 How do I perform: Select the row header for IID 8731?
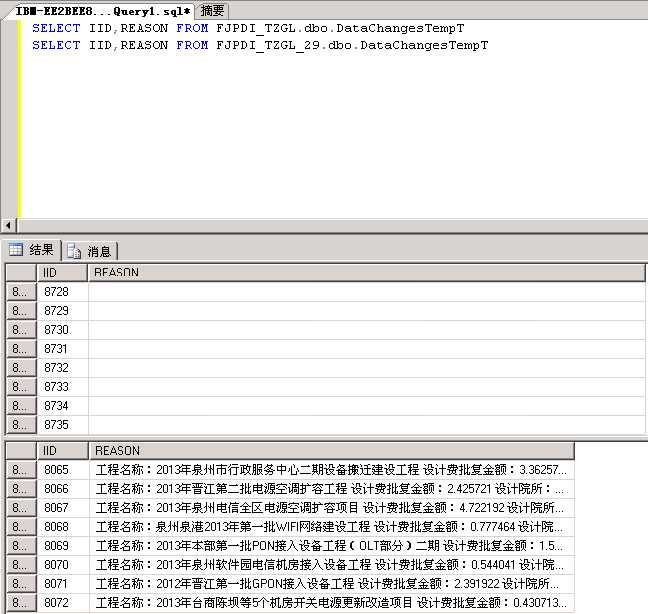tap(21, 349)
